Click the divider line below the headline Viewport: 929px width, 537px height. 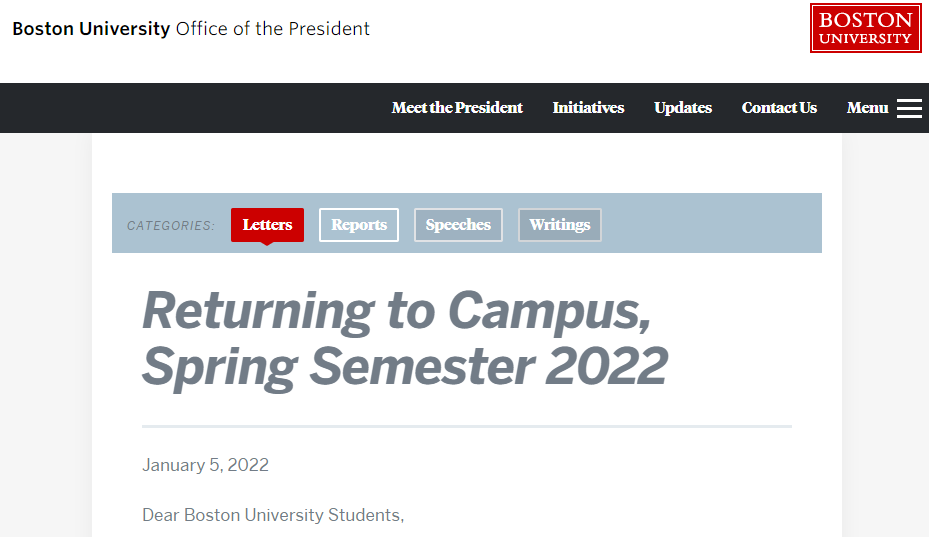[x=466, y=426]
